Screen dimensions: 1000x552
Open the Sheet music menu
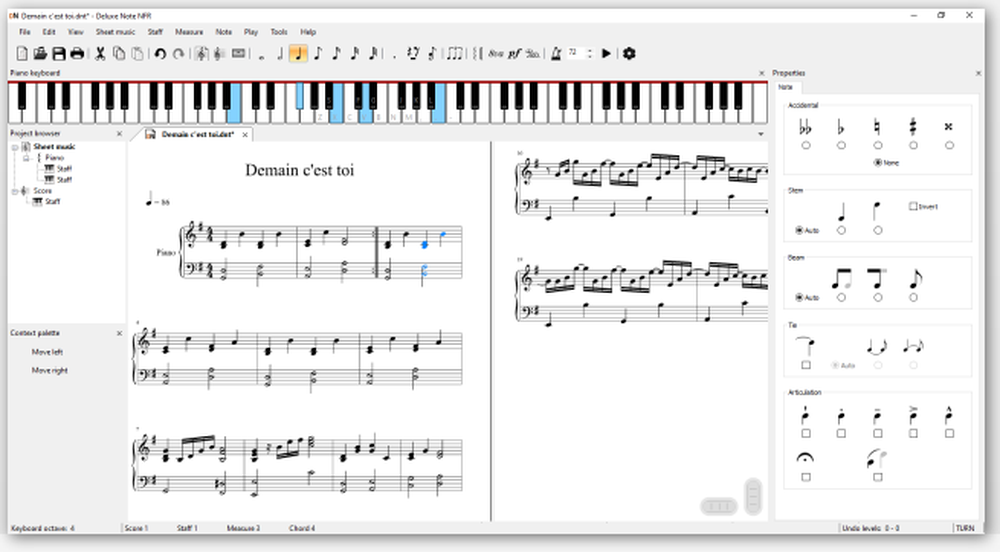(x=115, y=32)
